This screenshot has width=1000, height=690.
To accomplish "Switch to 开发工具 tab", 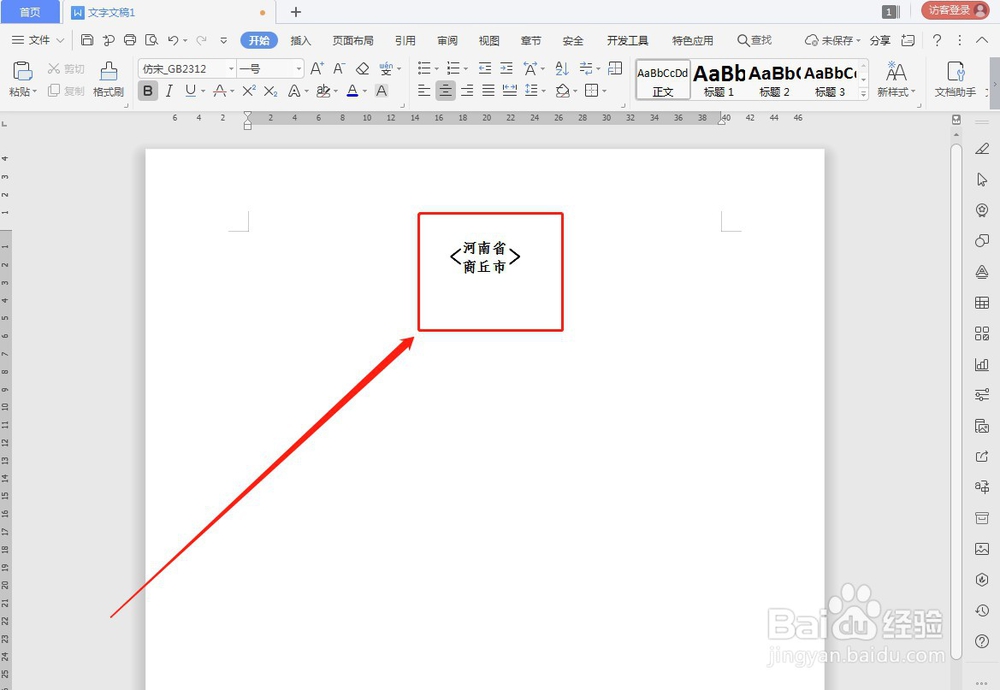I will (628, 40).
